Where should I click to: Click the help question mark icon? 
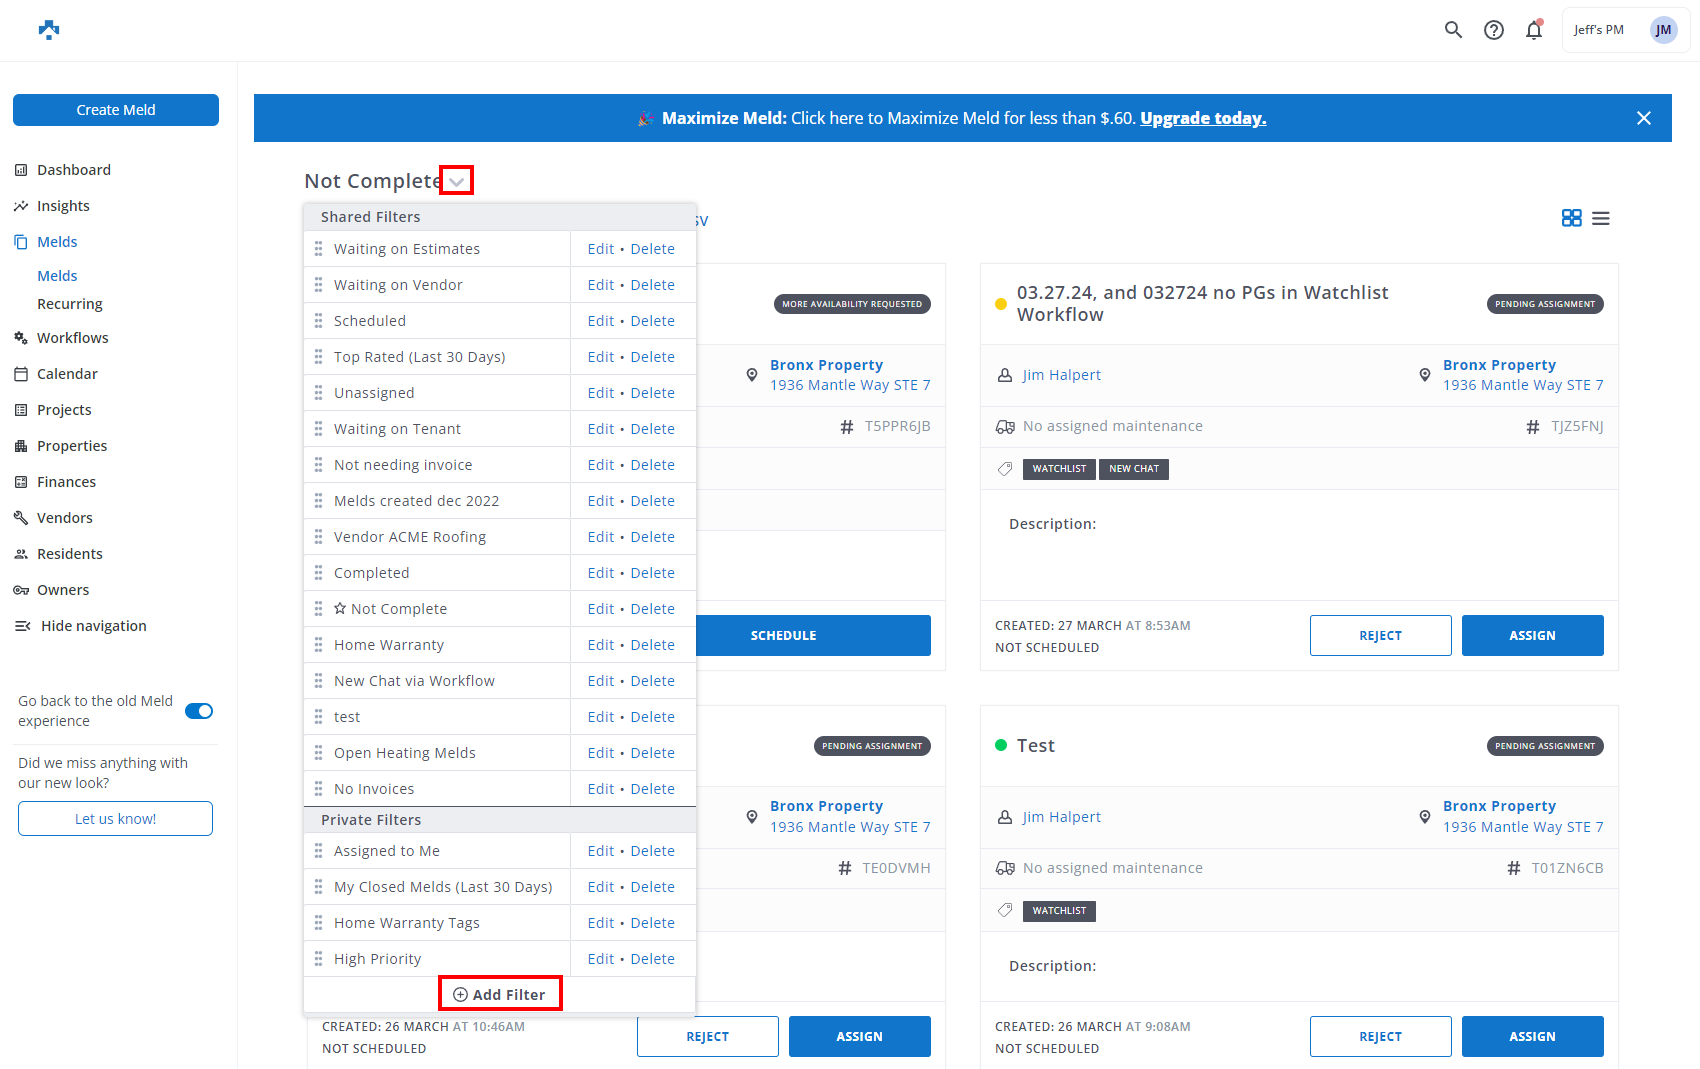coord(1493,30)
